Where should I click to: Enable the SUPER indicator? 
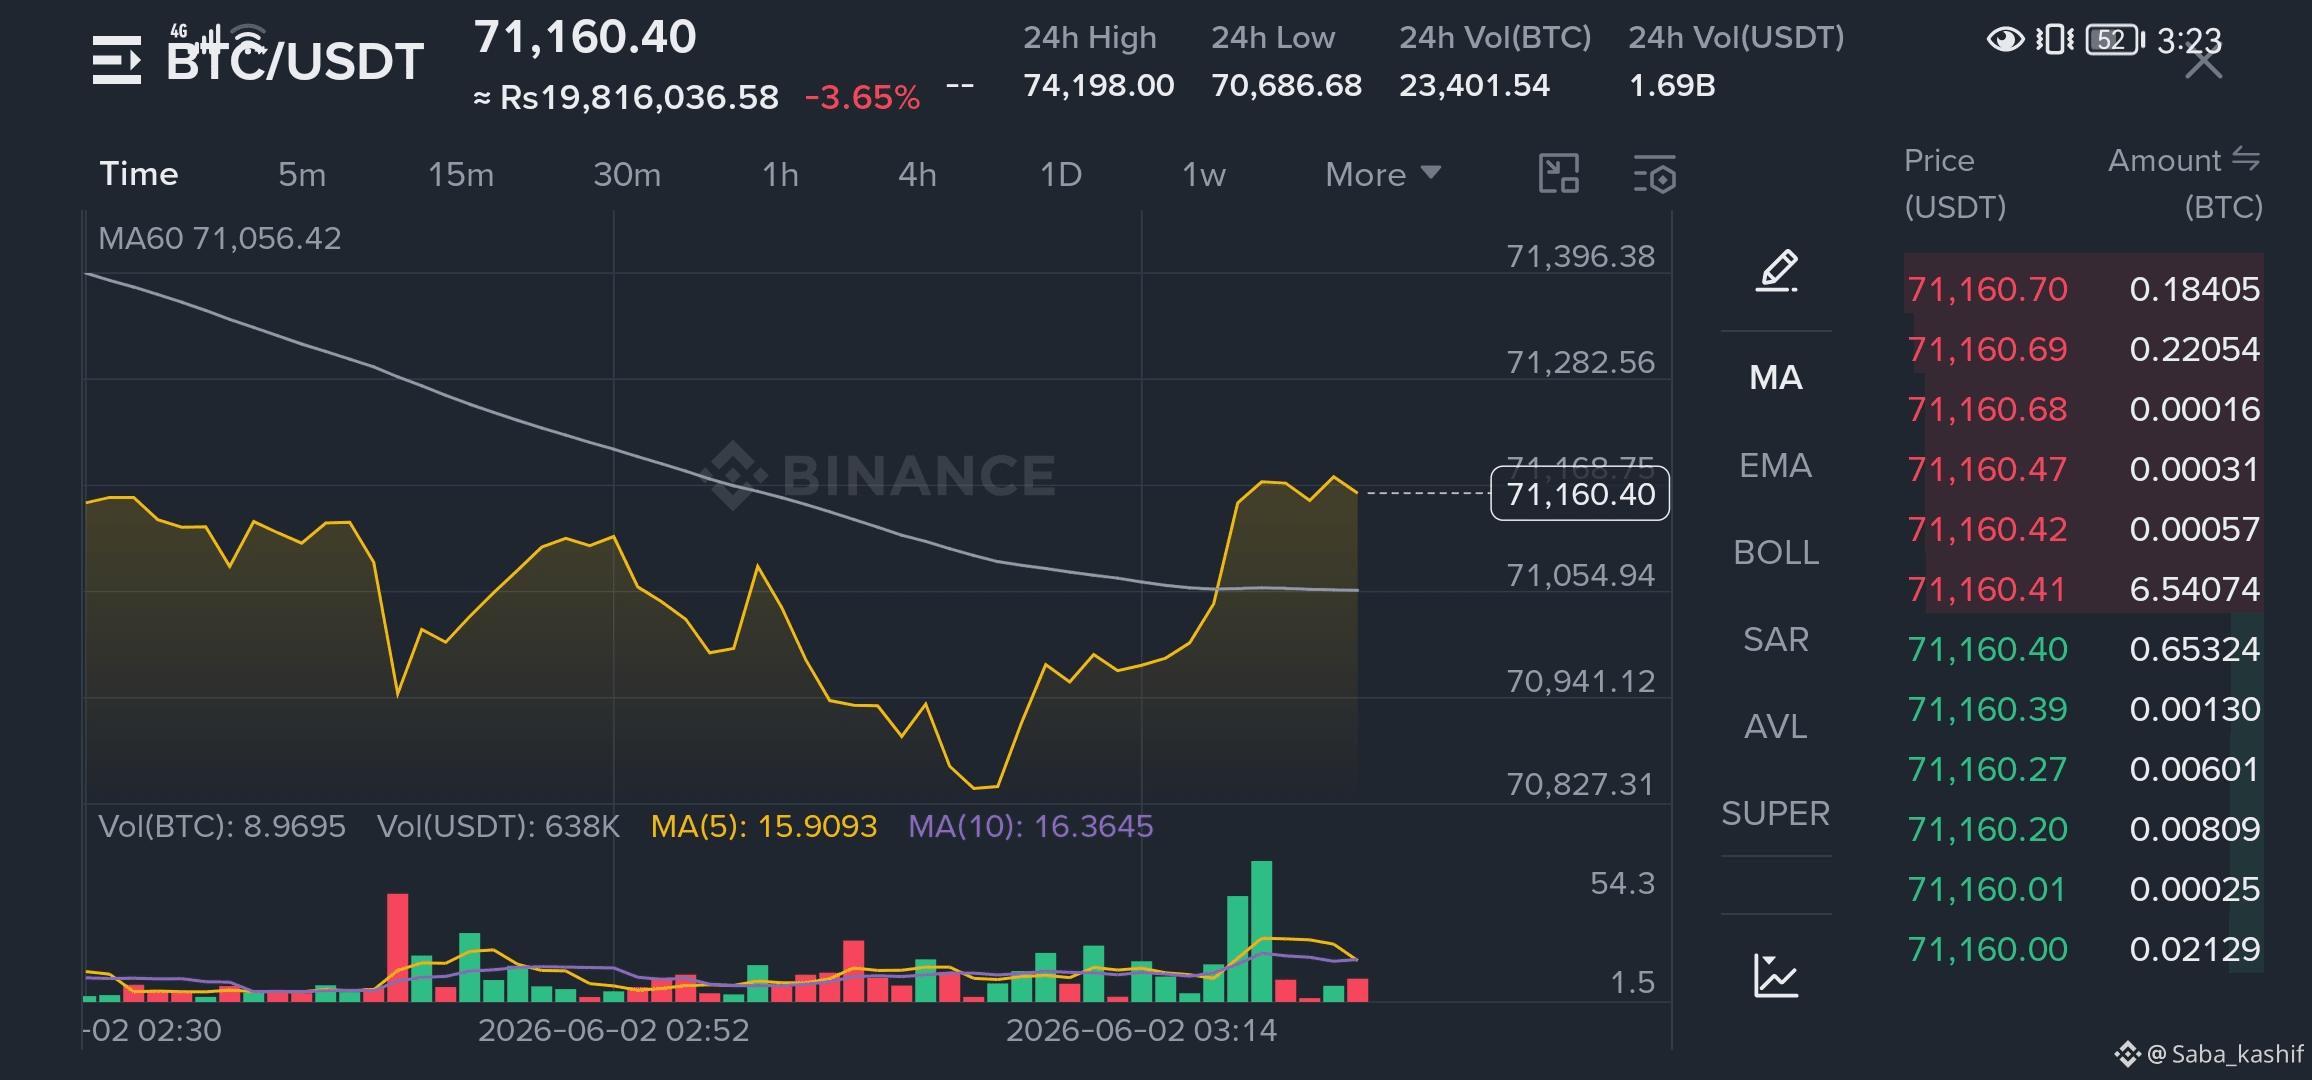(1776, 814)
